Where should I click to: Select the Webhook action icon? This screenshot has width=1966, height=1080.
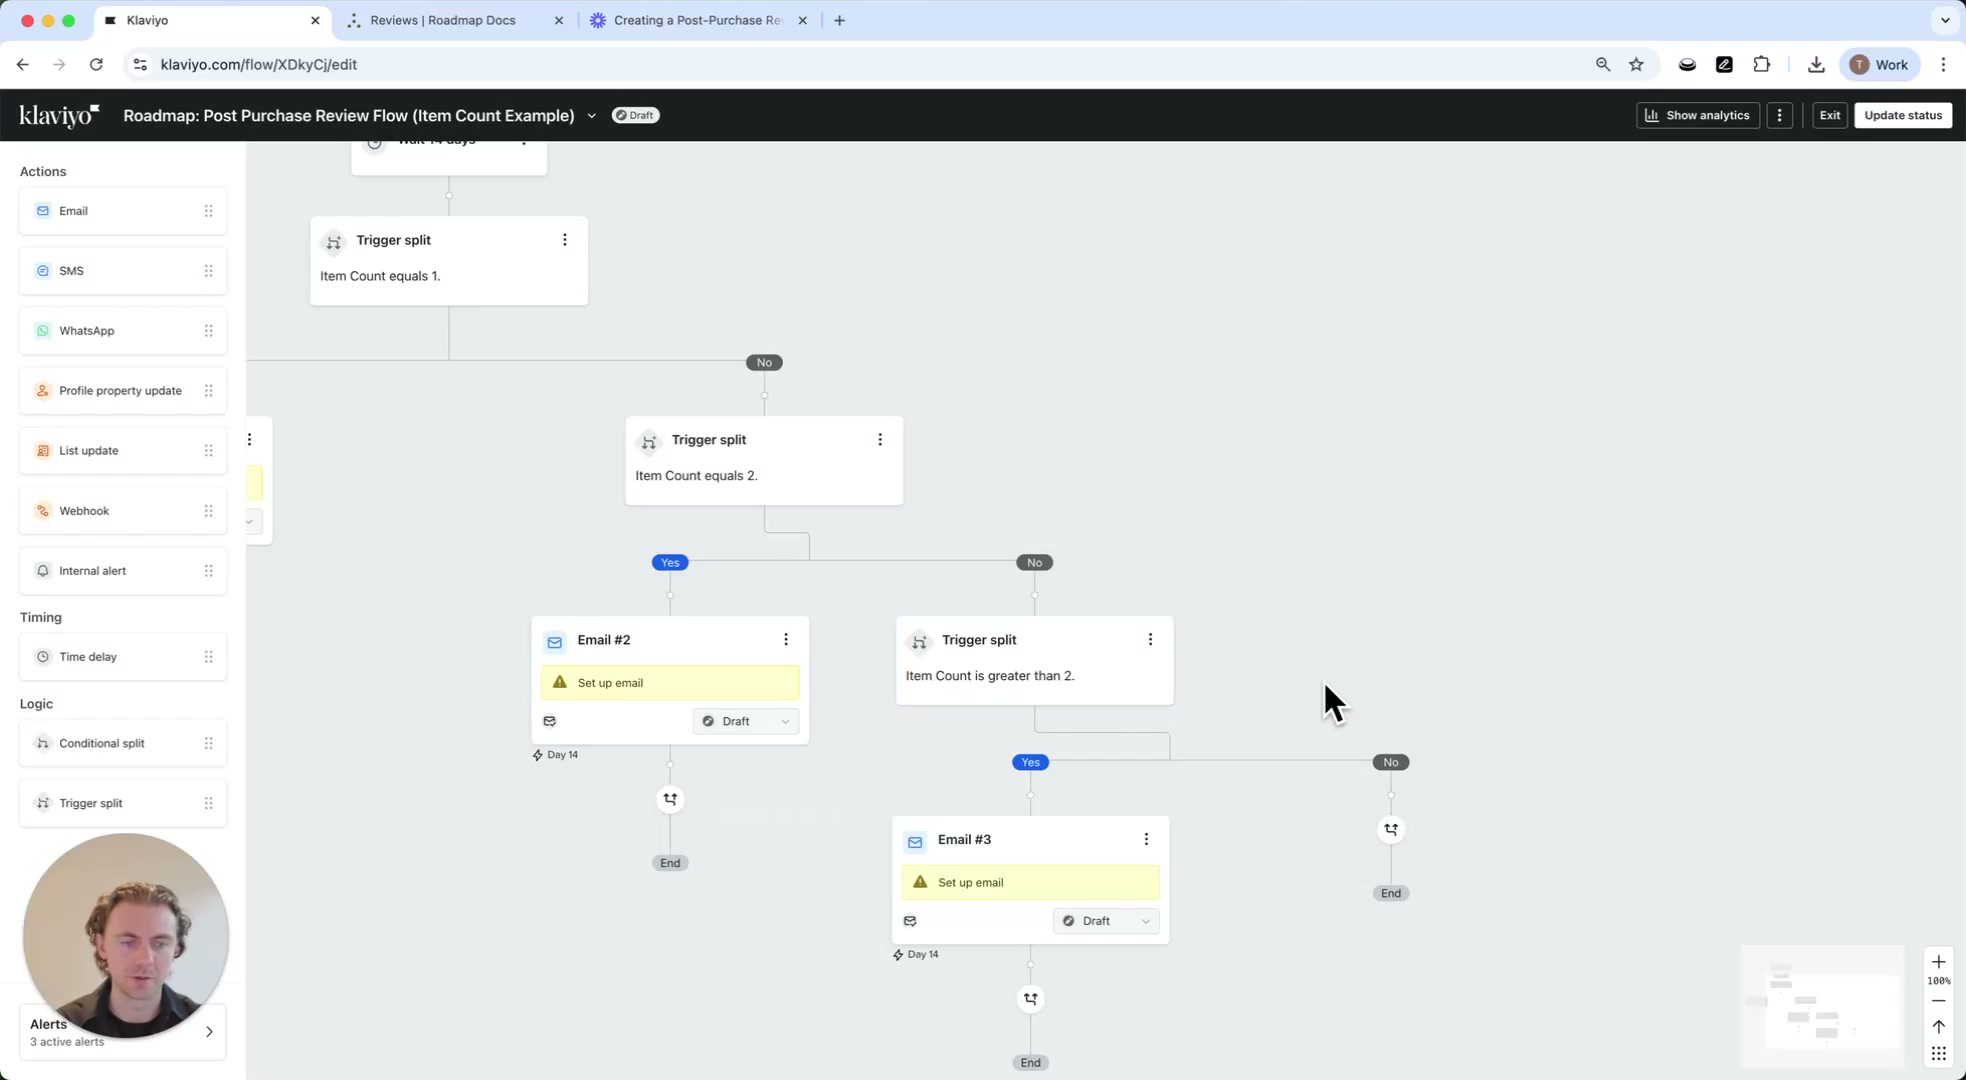(x=42, y=510)
